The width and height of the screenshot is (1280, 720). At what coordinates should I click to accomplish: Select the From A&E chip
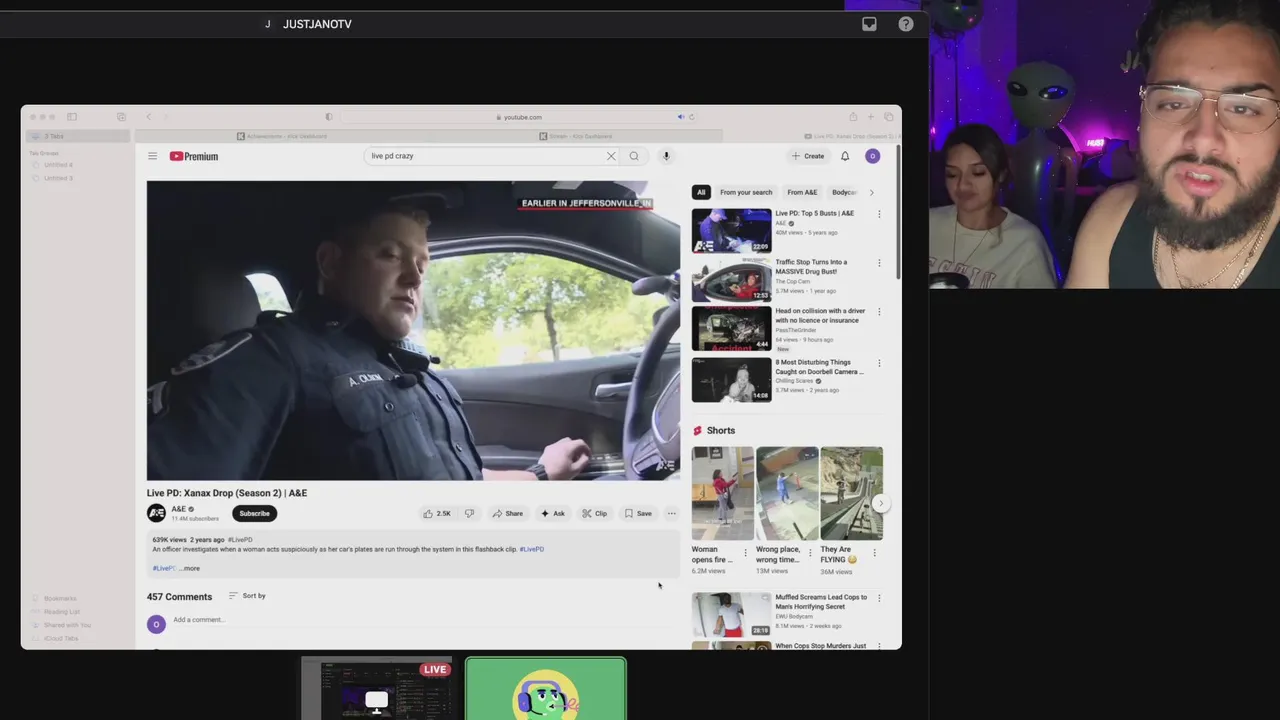pos(802,192)
